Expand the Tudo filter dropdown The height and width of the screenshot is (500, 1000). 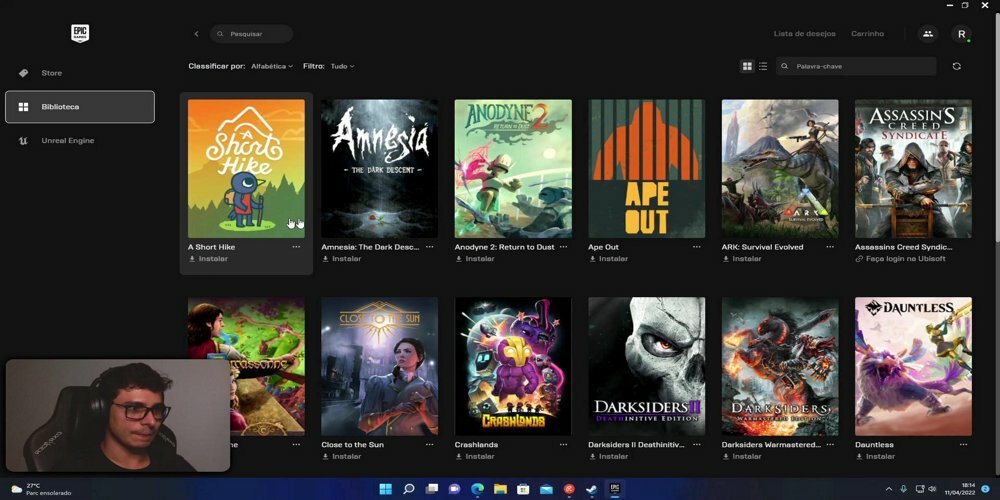click(342, 66)
